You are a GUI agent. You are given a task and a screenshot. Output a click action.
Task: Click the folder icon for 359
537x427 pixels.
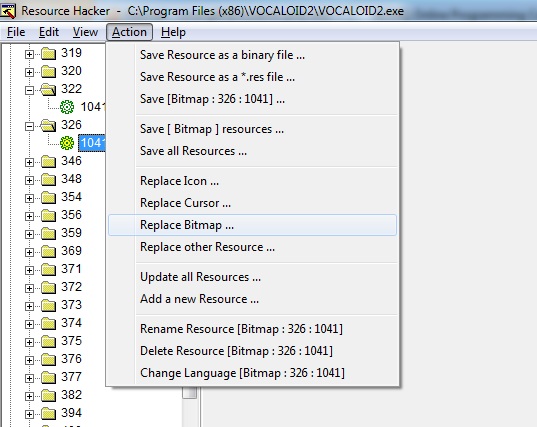(x=48, y=234)
